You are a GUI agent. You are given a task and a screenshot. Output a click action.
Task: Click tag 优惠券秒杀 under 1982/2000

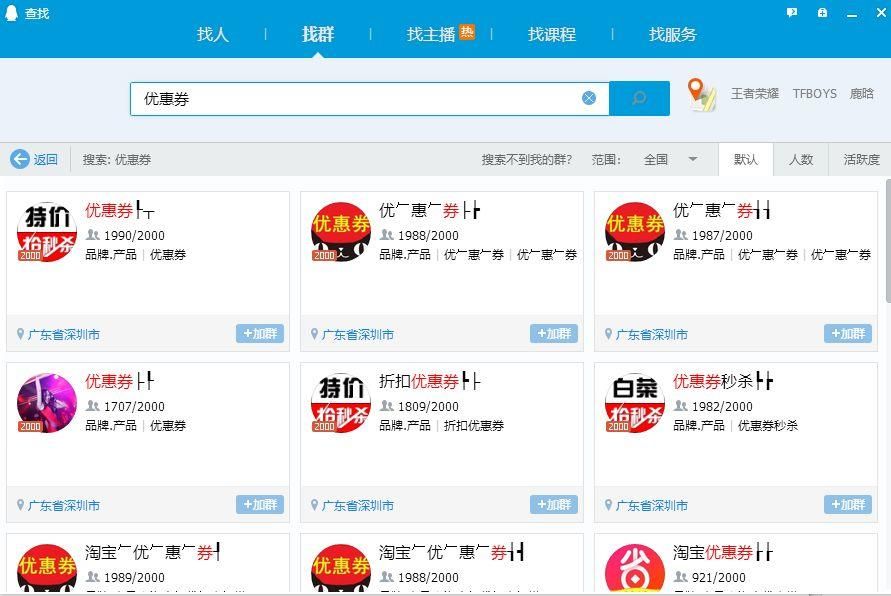768,426
